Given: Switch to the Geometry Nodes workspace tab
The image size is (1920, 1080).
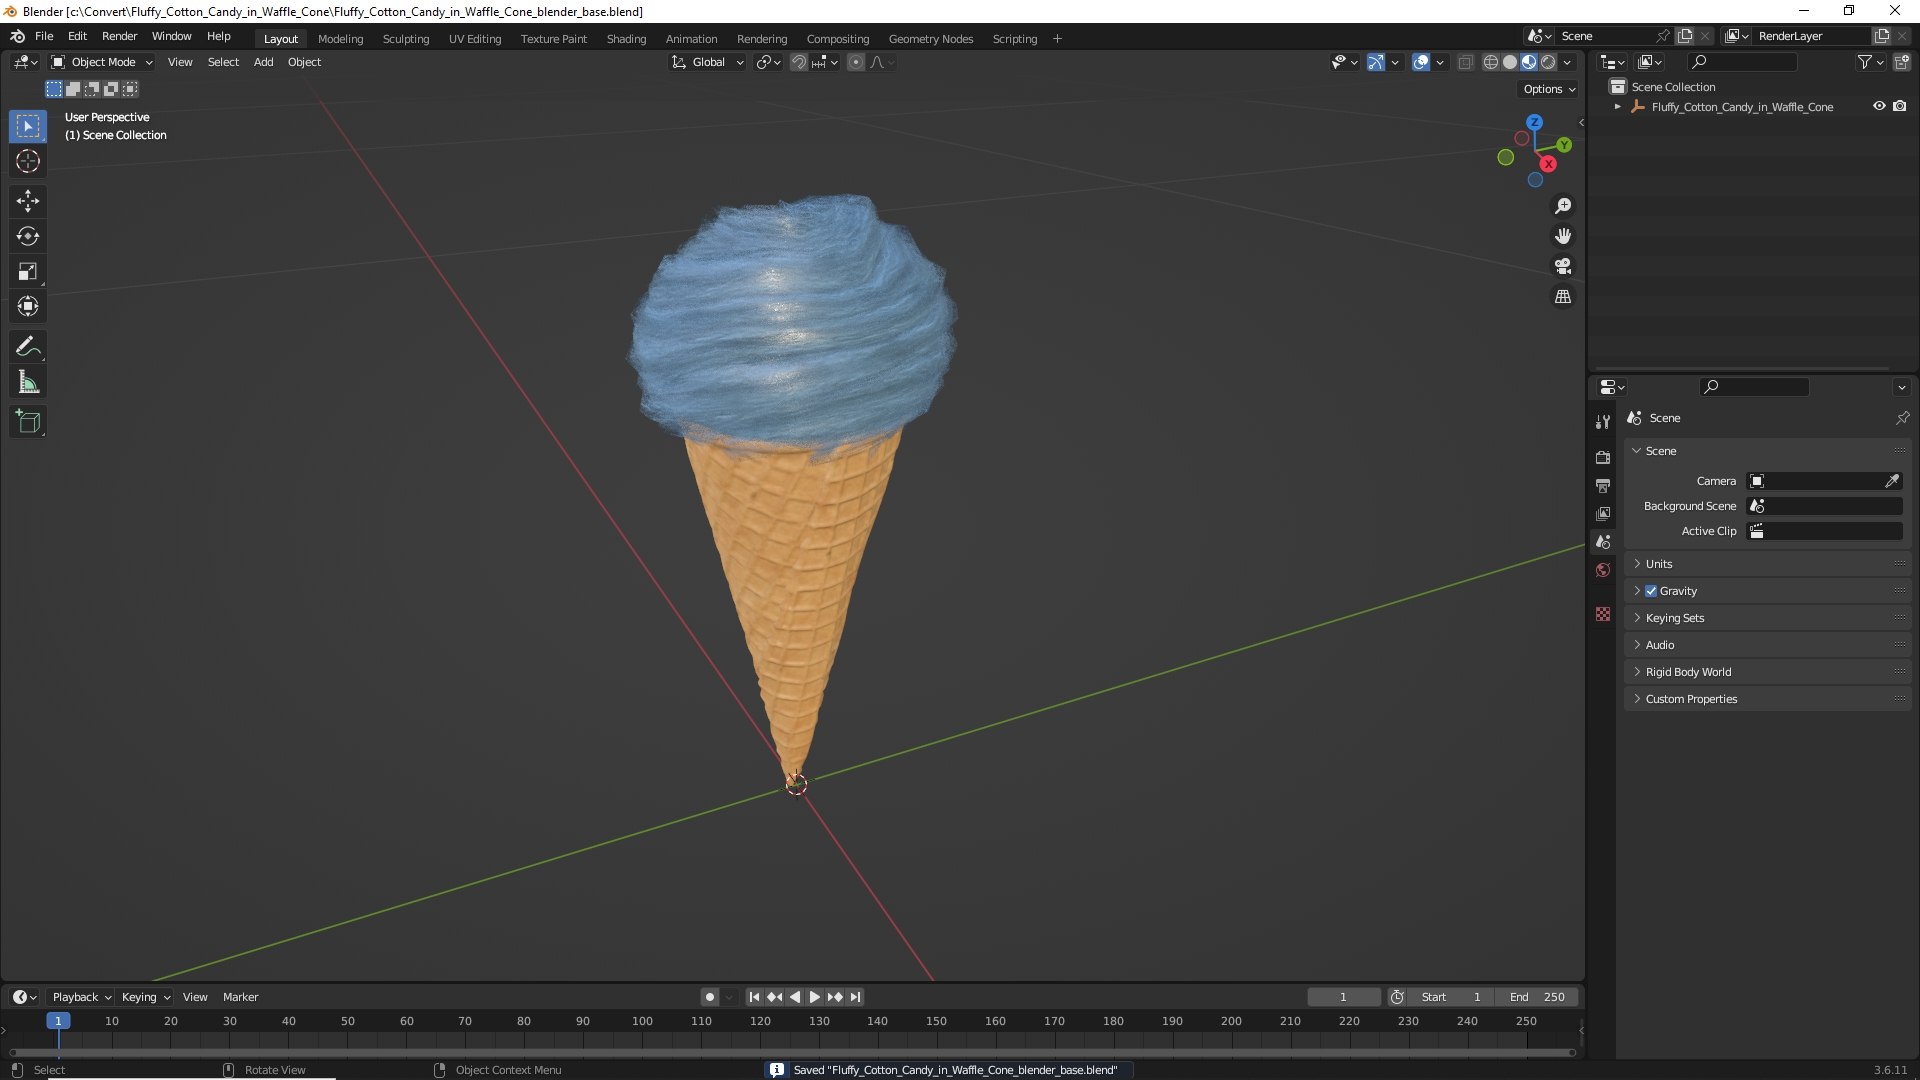Looking at the screenshot, I should pos(930,39).
